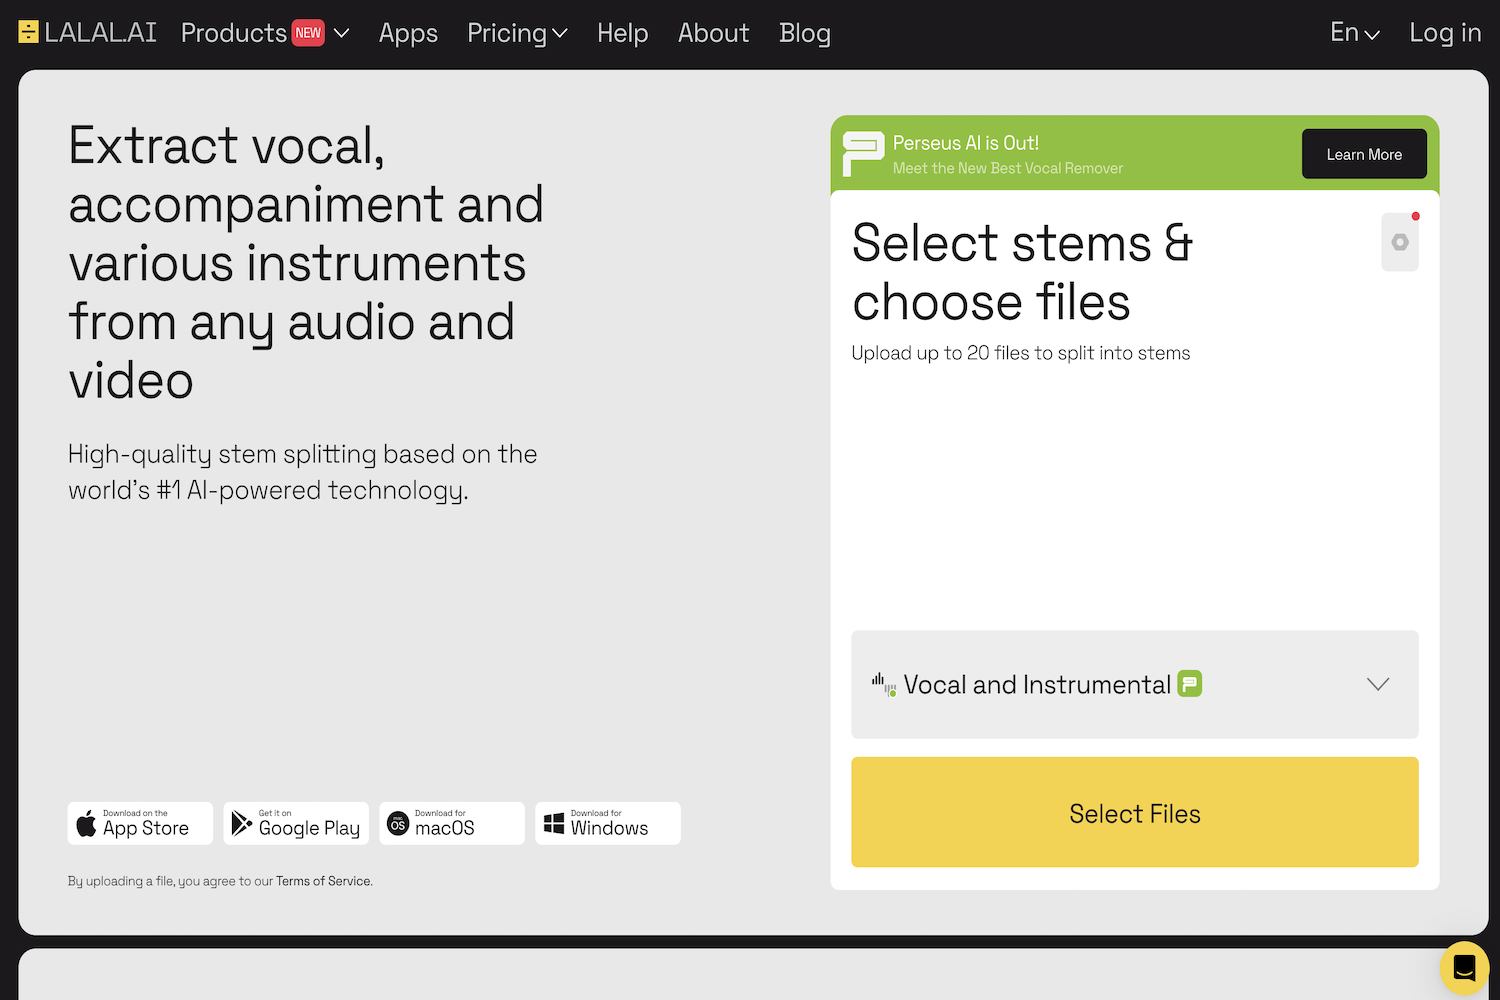Expand the Vocal and Instrumental stem dropdown

[x=1135, y=684]
